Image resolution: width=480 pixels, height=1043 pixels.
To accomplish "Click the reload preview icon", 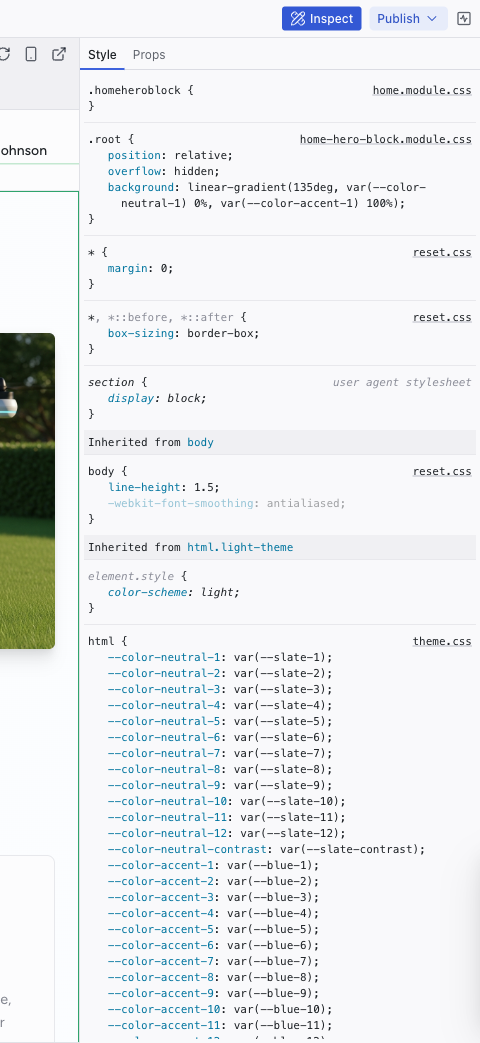I will [4, 55].
